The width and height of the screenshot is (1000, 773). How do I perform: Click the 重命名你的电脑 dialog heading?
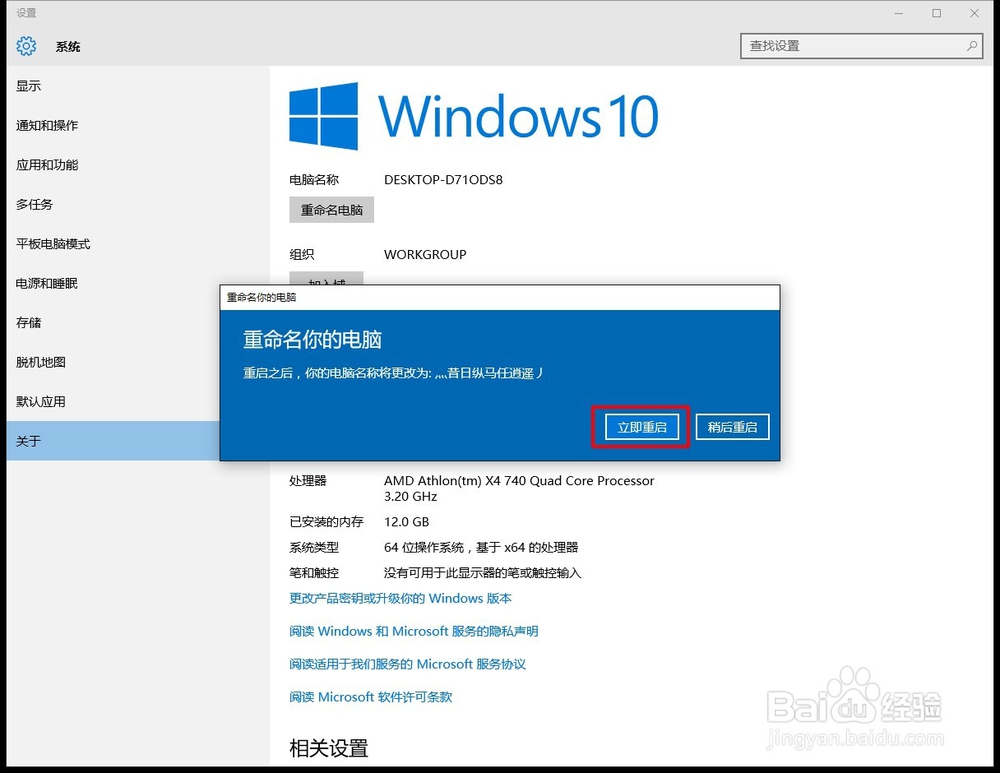tap(312, 339)
